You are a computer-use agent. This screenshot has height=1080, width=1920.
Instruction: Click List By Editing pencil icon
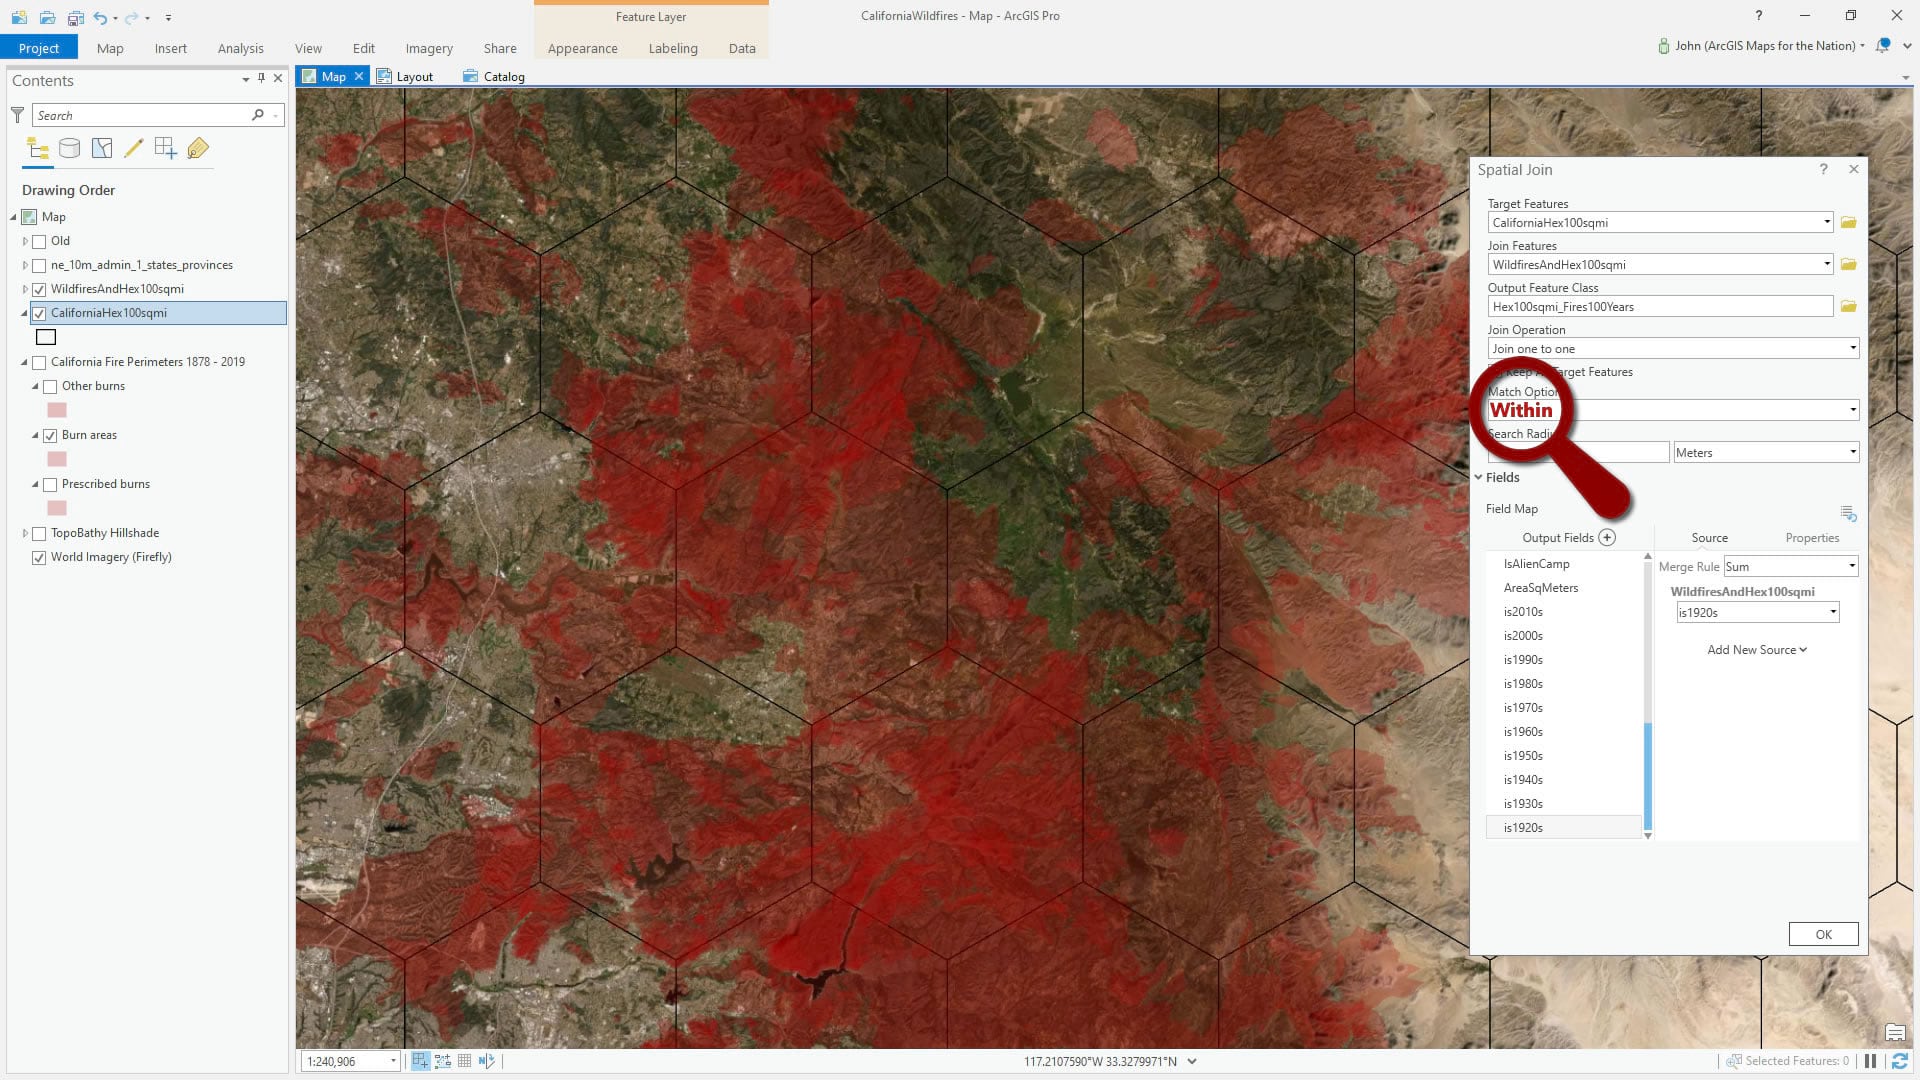click(133, 149)
